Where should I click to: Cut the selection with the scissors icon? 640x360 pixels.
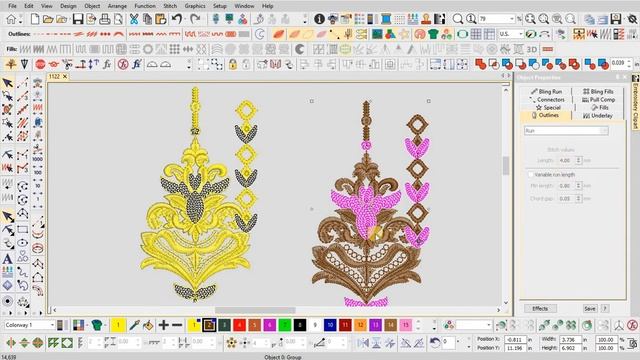point(134,19)
